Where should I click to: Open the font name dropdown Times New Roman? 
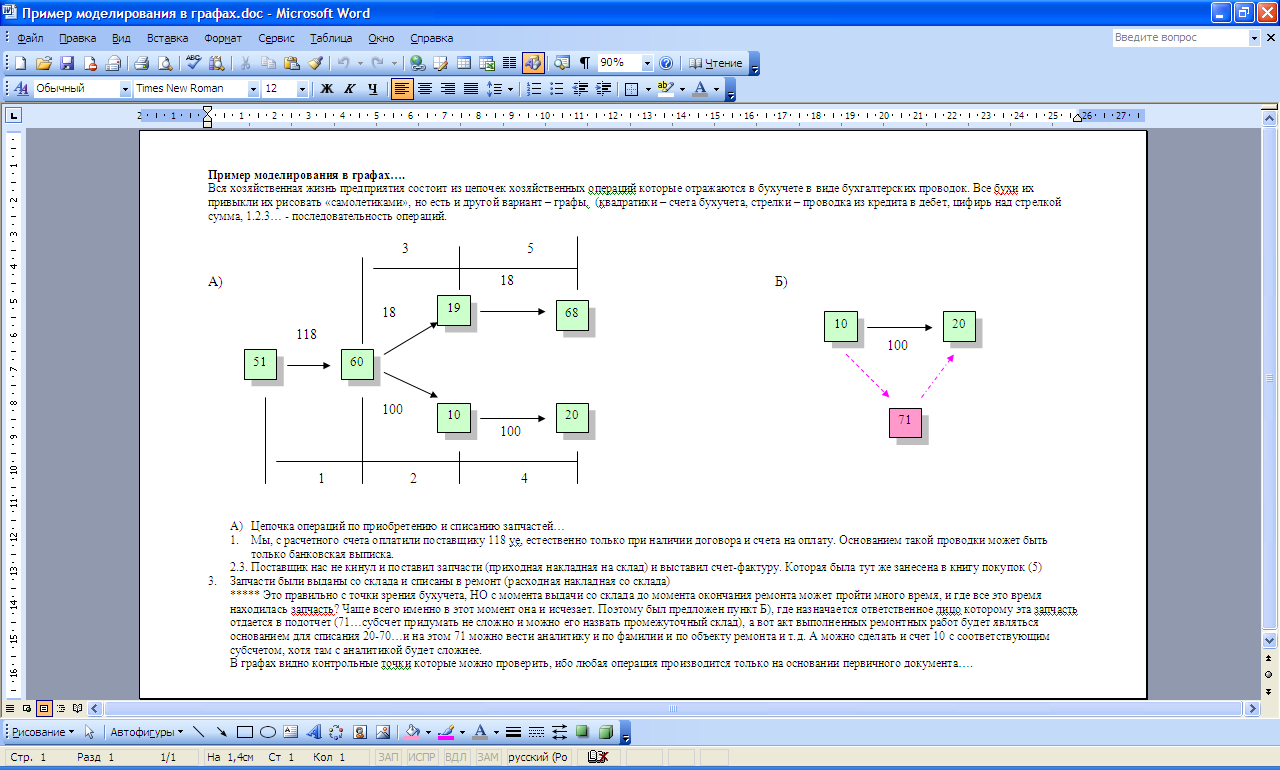(x=253, y=89)
